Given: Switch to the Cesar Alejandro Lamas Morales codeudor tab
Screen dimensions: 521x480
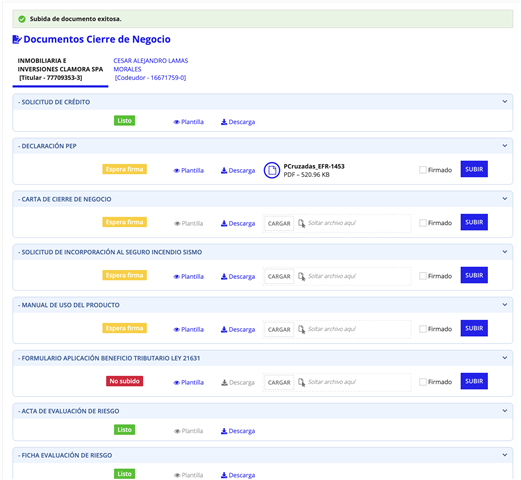Looking at the screenshot, I should point(151,69).
